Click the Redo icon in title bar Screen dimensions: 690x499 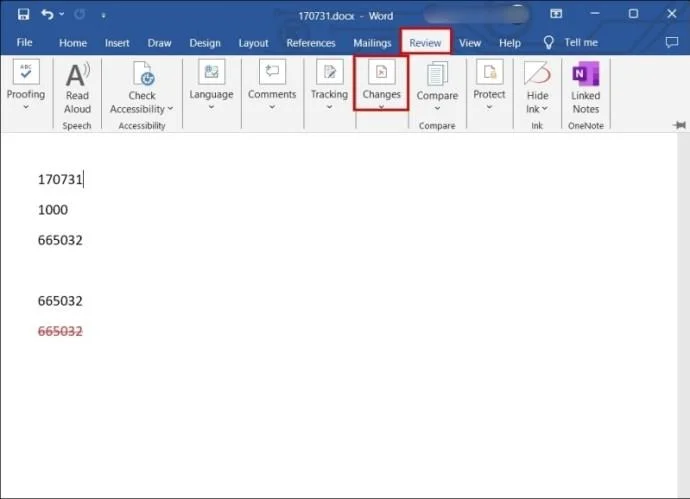(80, 15)
